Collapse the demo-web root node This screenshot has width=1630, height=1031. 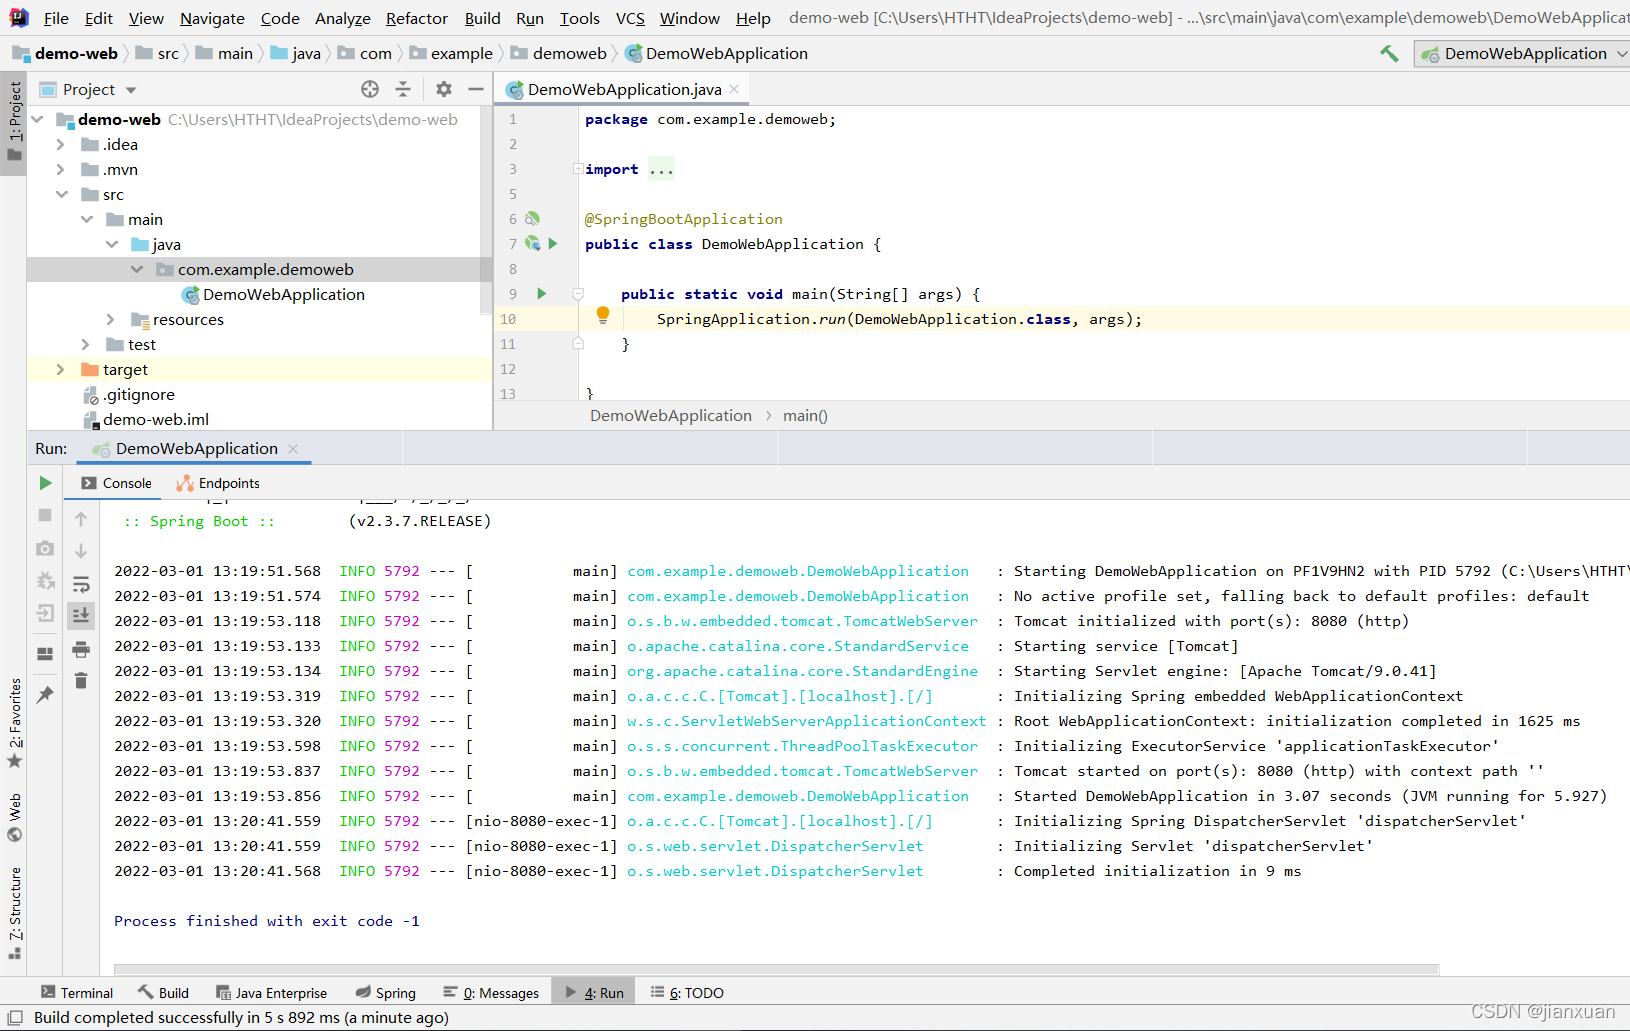[x=38, y=120]
